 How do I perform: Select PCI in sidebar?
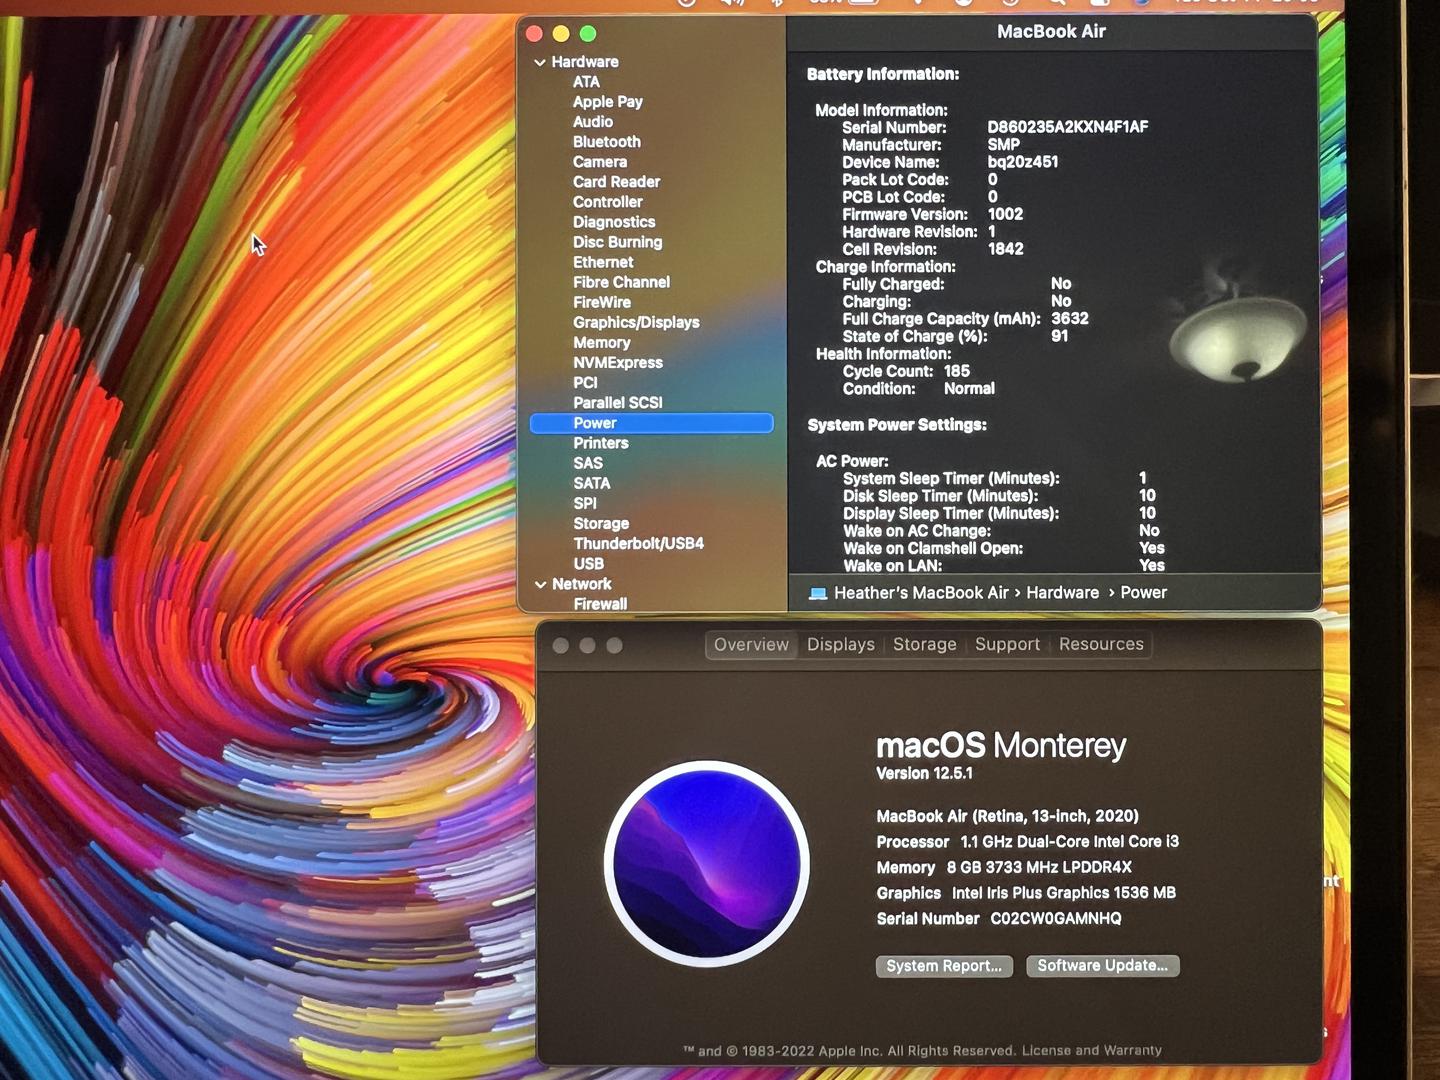(585, 382)
